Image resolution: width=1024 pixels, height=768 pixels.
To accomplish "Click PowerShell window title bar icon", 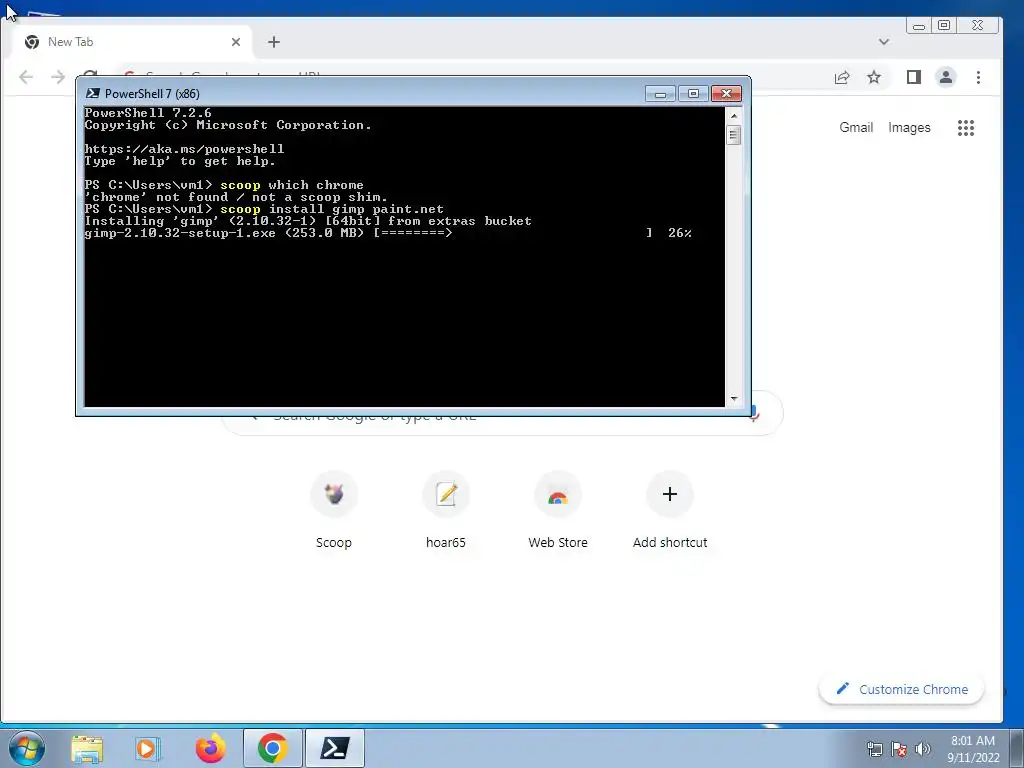I will coord(93,93).
